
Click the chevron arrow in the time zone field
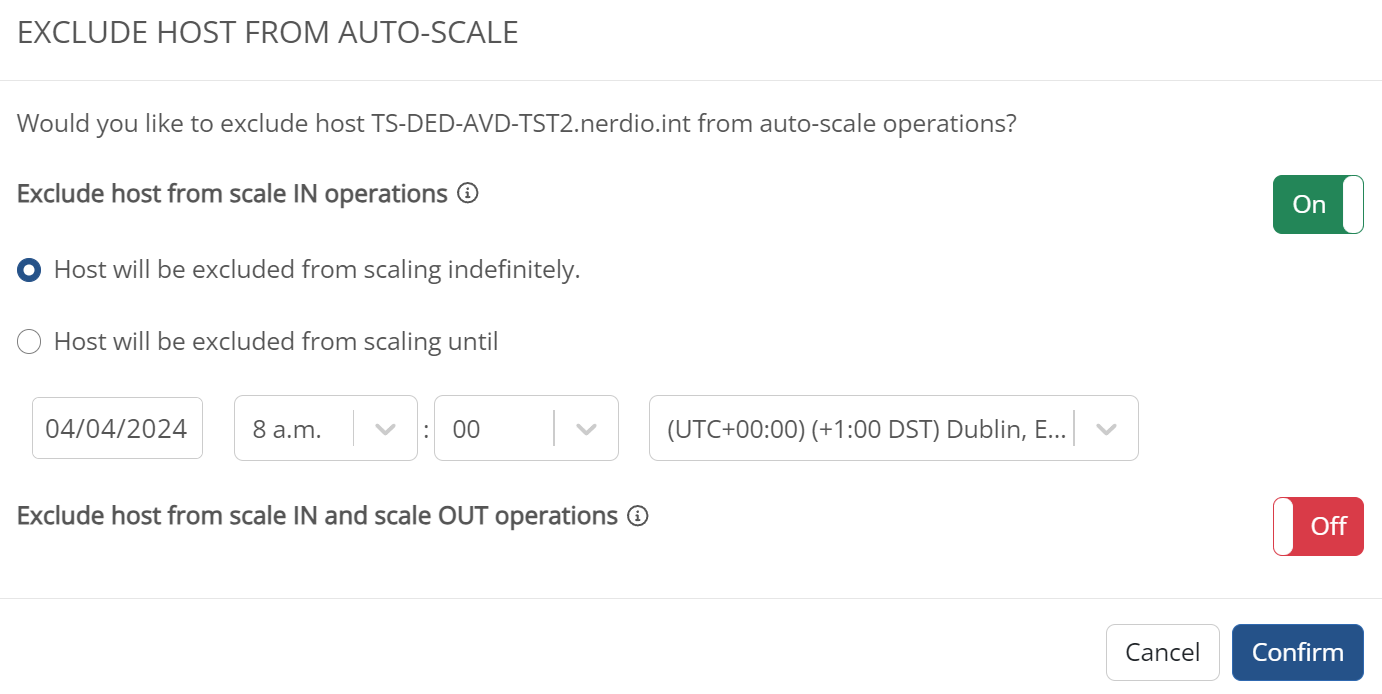(1105, 429)
